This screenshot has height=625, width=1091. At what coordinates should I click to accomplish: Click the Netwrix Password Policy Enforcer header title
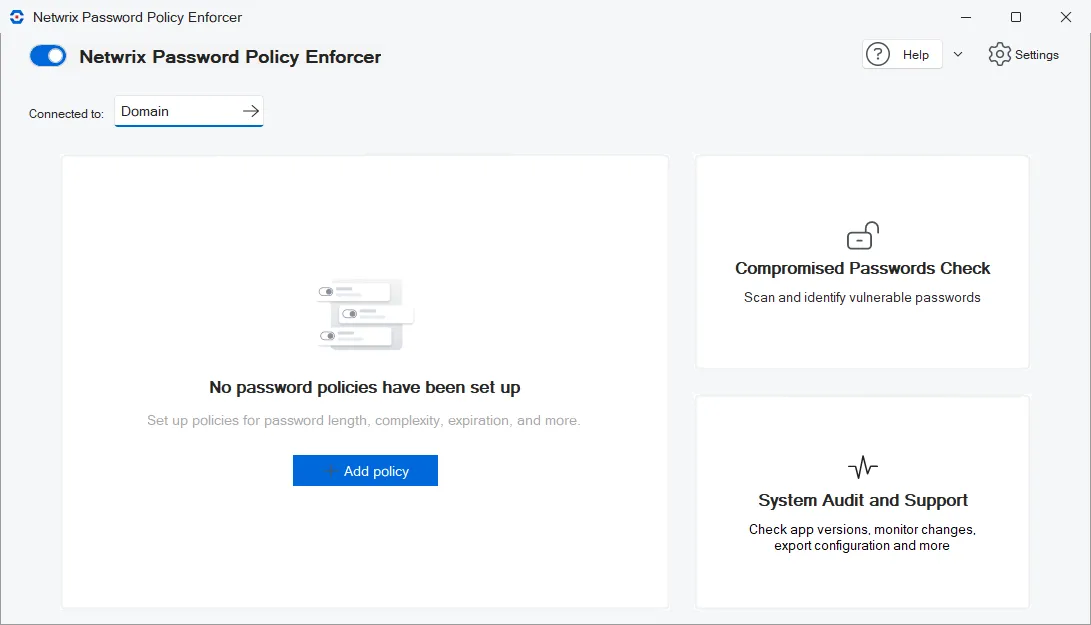click(230, 57)
